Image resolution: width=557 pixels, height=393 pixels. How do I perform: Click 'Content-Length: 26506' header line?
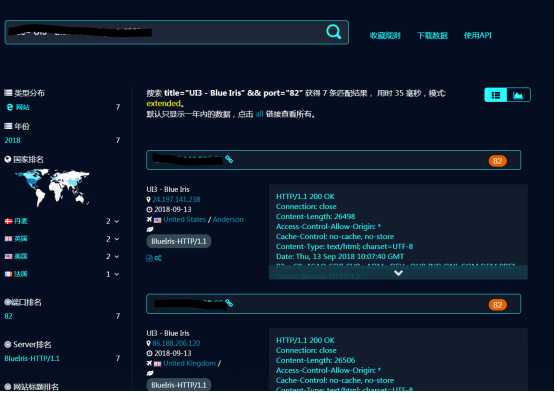[315, 360]
